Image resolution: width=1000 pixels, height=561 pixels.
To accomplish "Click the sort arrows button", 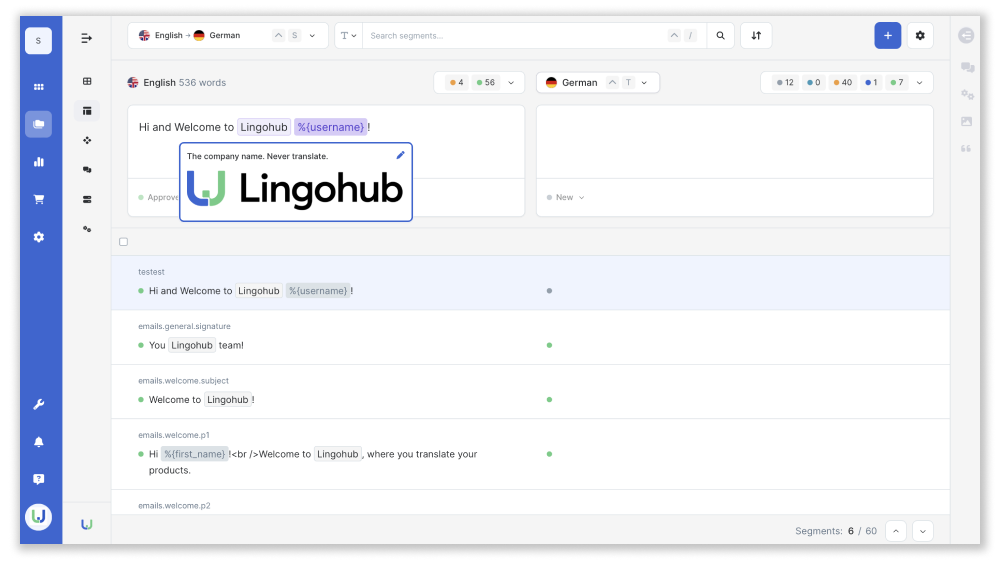I will click(x=756, y=36).
